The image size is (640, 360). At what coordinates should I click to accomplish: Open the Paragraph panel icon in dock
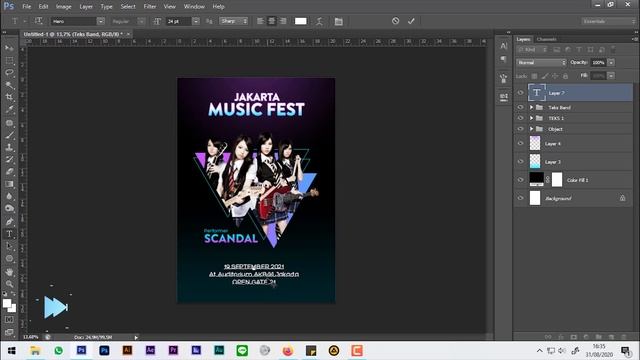pyautogui.click(x=504, y=60)
